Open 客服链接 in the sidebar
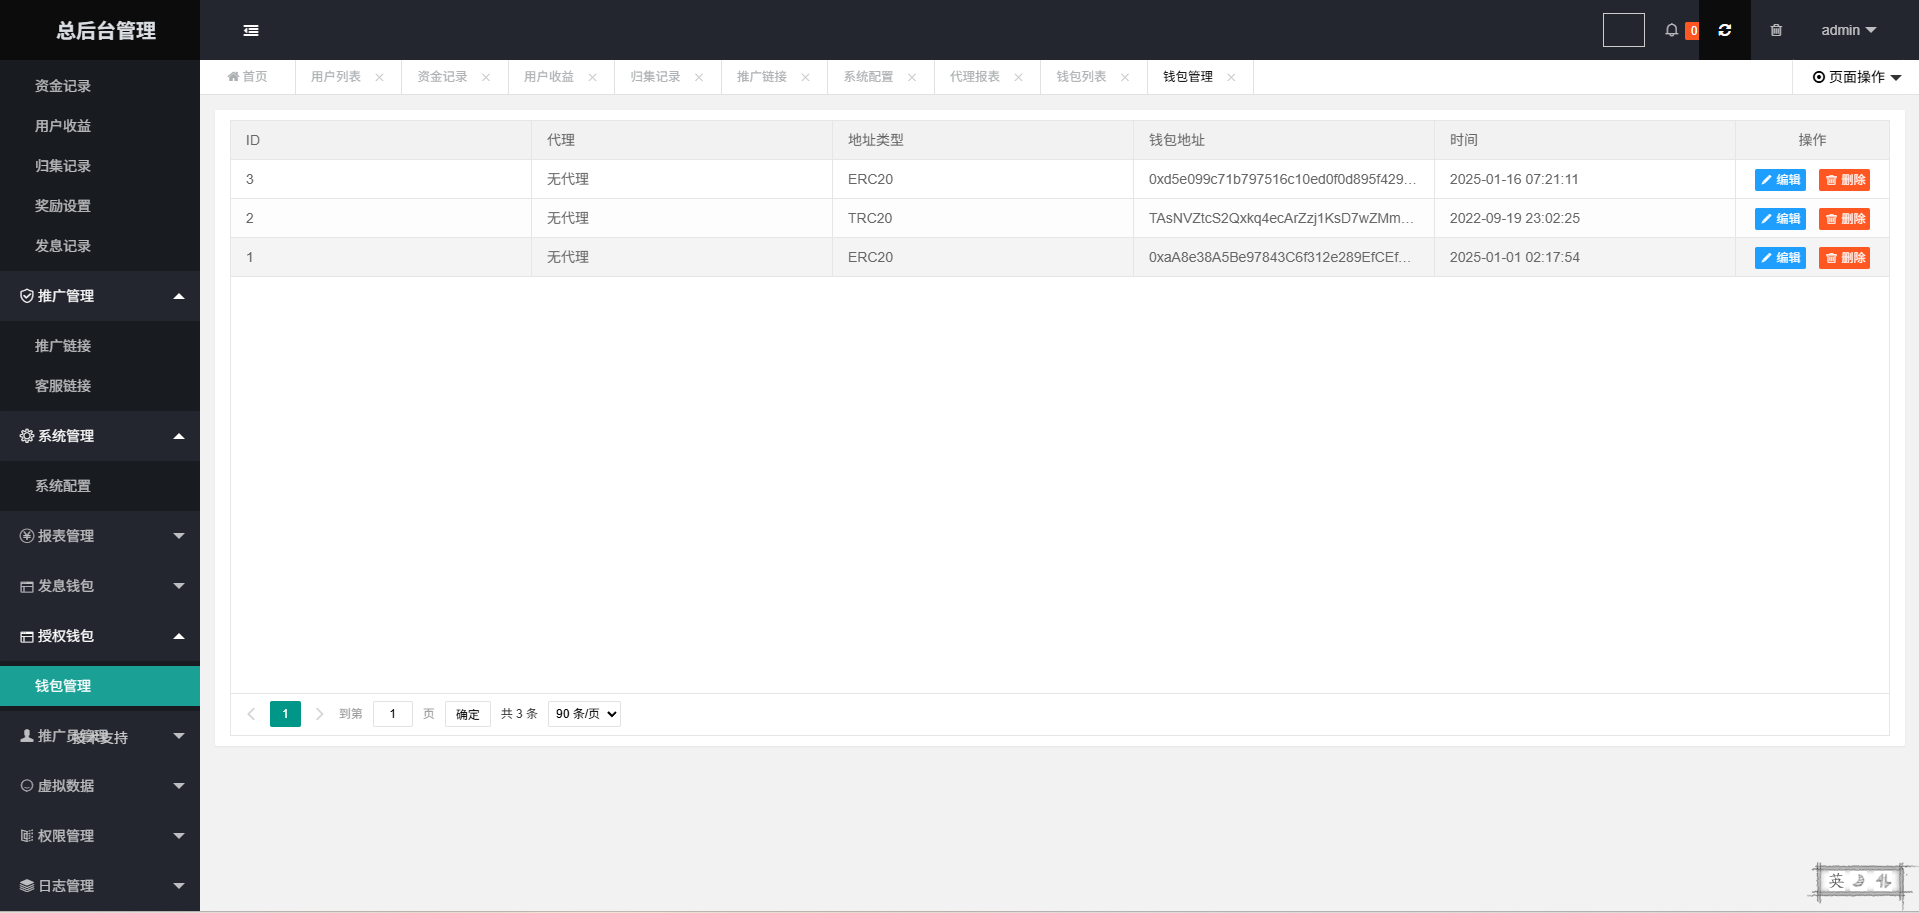 pyautogui.click(x=100, y=386)
